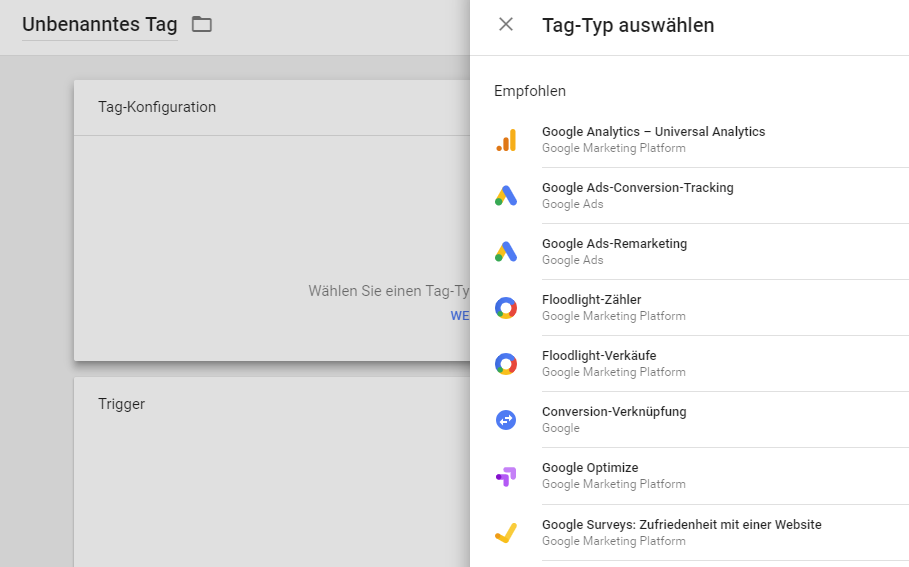Select Google Surveys Zufriedenheit tag
This screenshot has height=567, width=909.
click(689, 532)
